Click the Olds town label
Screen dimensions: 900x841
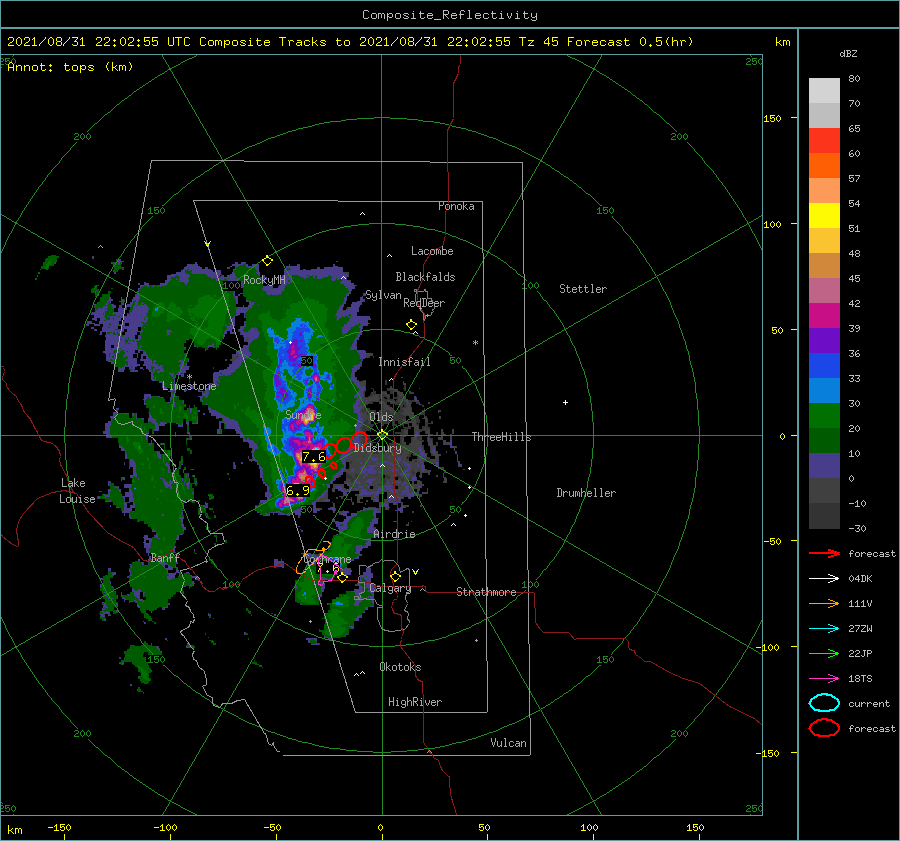tap(381, 417)
